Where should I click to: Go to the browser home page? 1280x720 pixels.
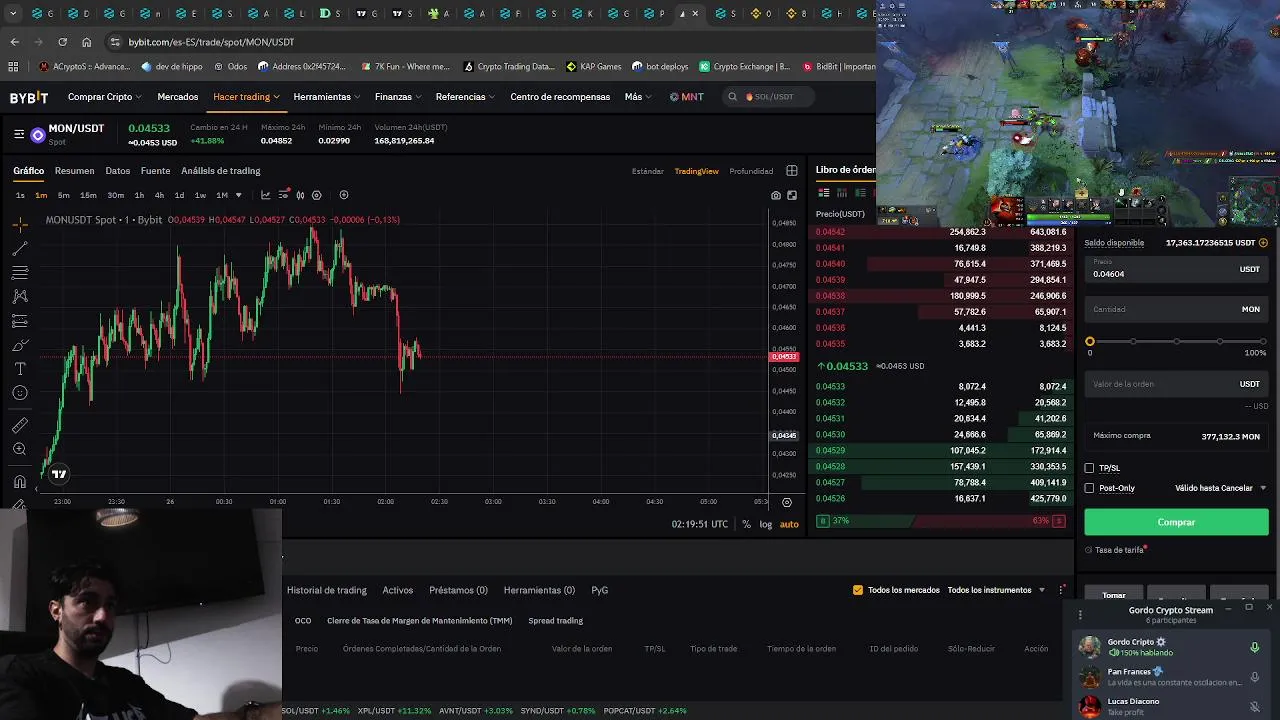click(x=87, y=42)
